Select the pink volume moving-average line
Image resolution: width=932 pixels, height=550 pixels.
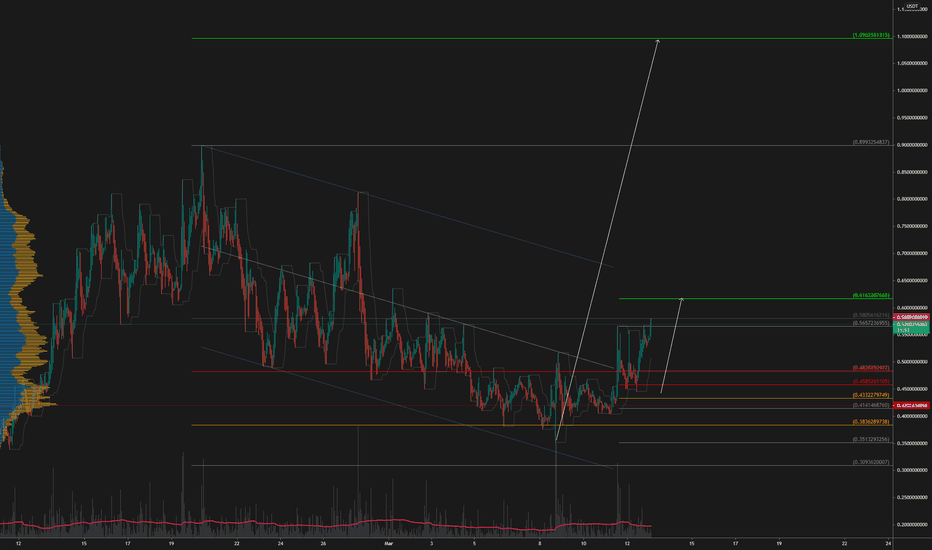(x=326, y=524)
